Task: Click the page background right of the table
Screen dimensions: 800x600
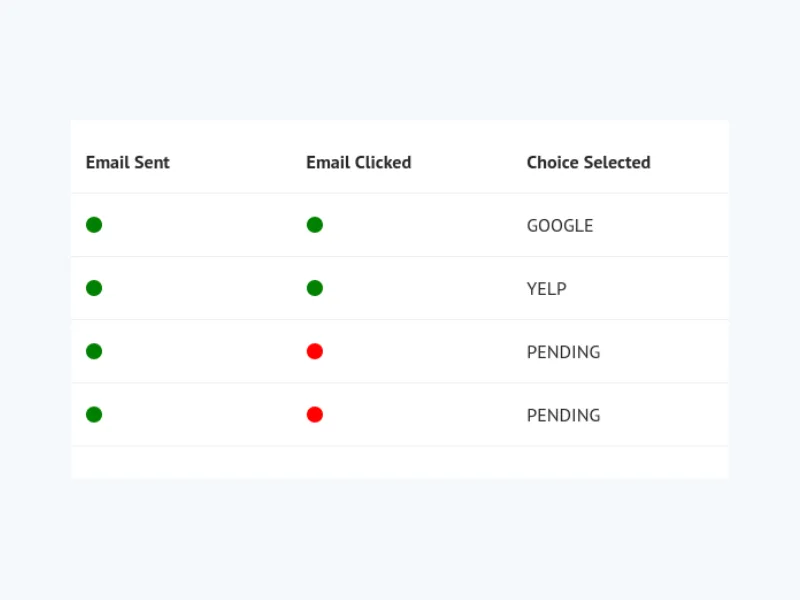Action: pos(765,300)
